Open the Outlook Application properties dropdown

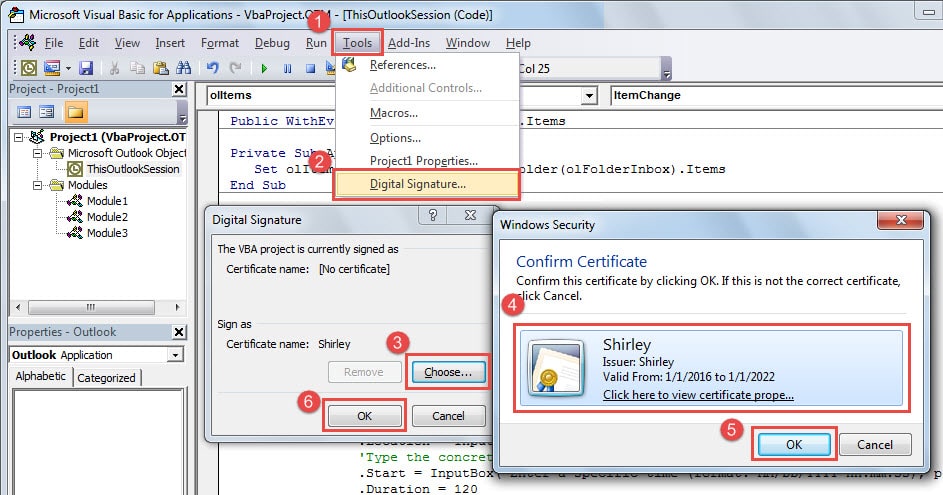click(x=175, y=355)
